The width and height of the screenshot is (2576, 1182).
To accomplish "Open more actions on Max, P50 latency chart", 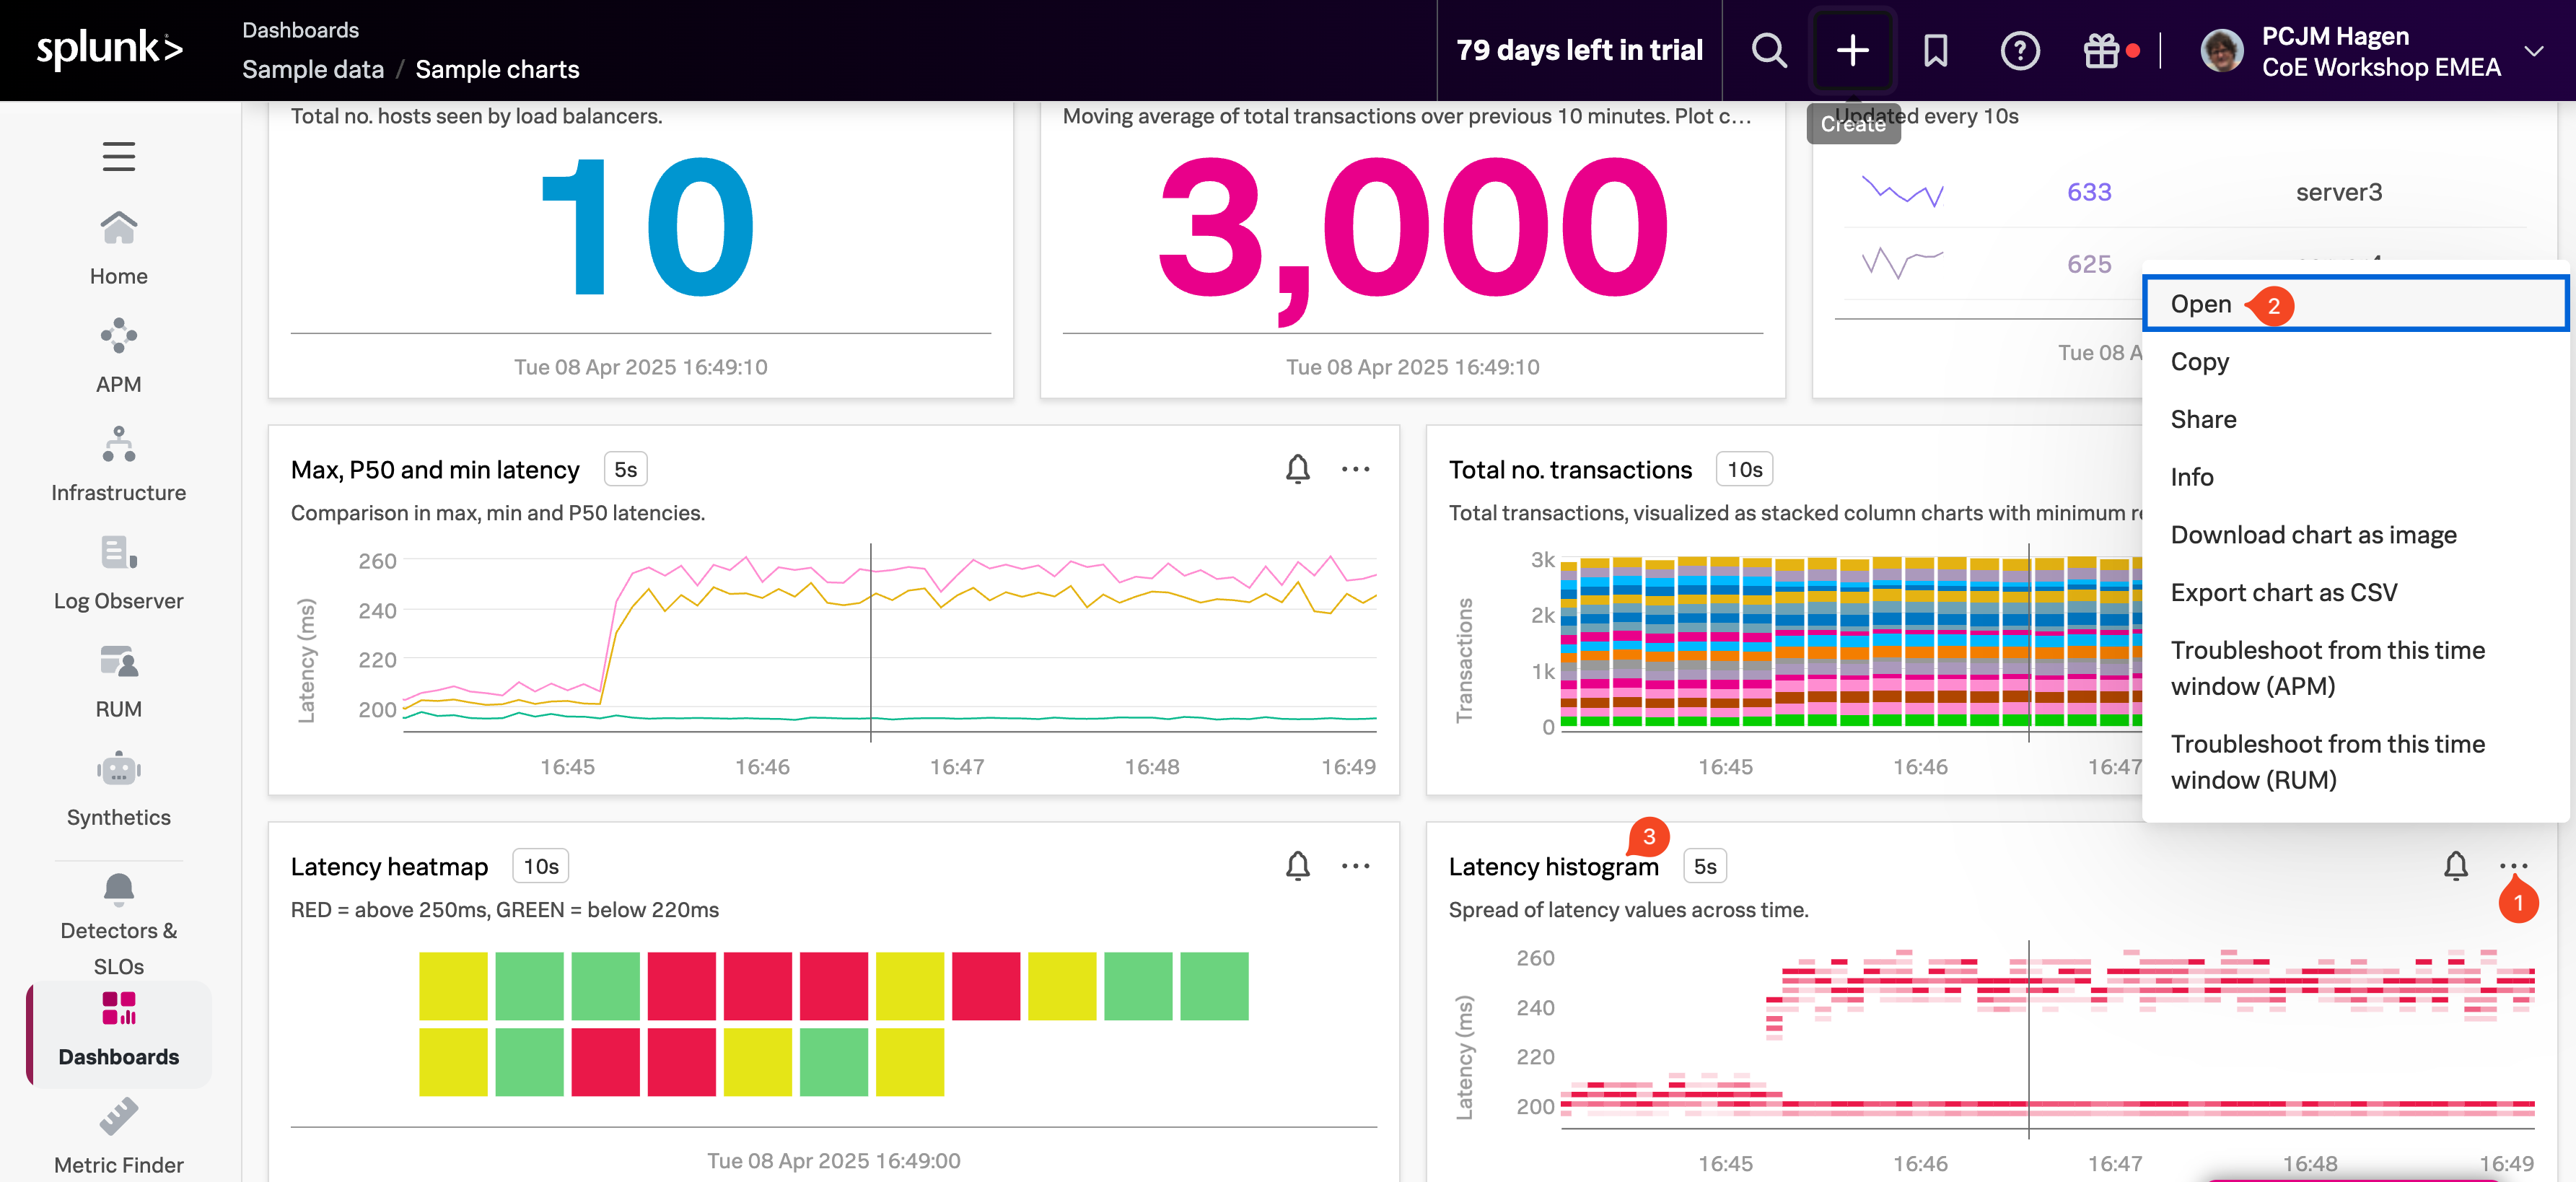I will (x=1355, y=468).
